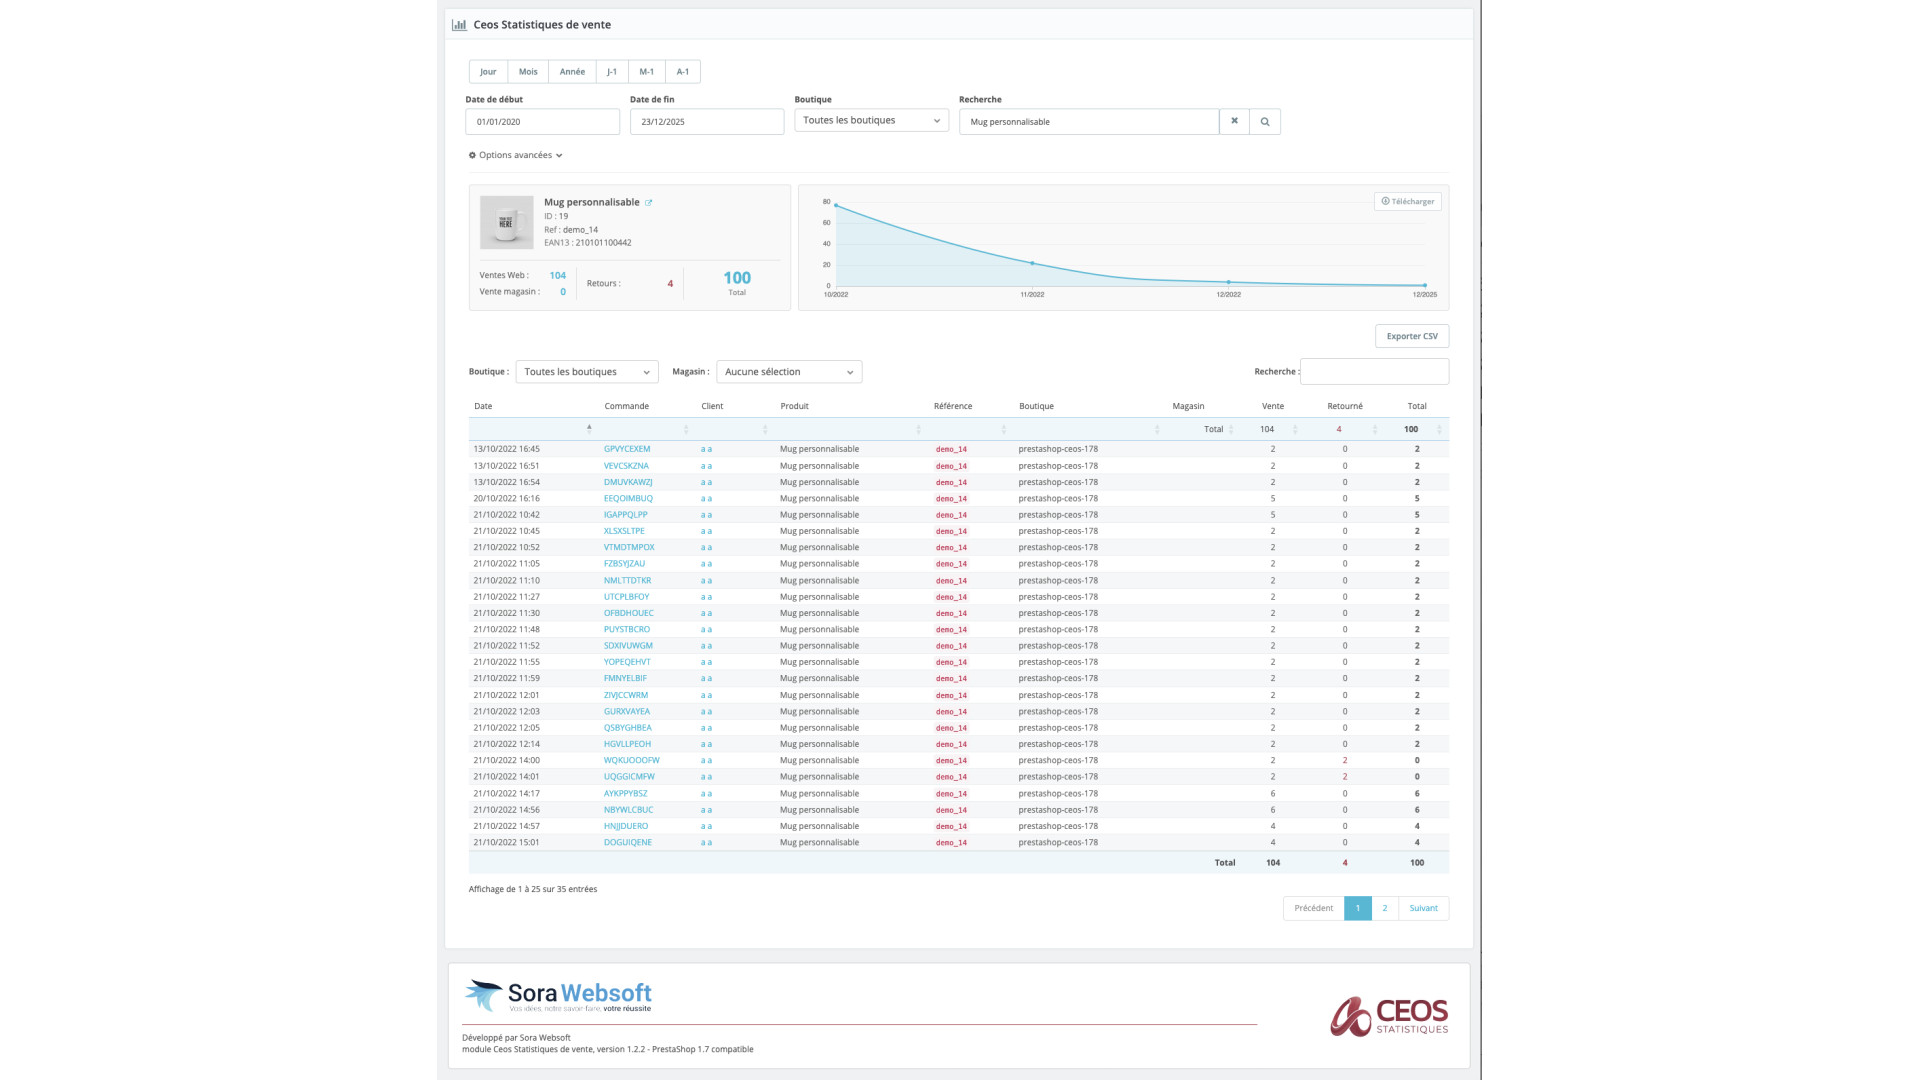Open the Toutes les boutiques dropdown

pos(870,120)
